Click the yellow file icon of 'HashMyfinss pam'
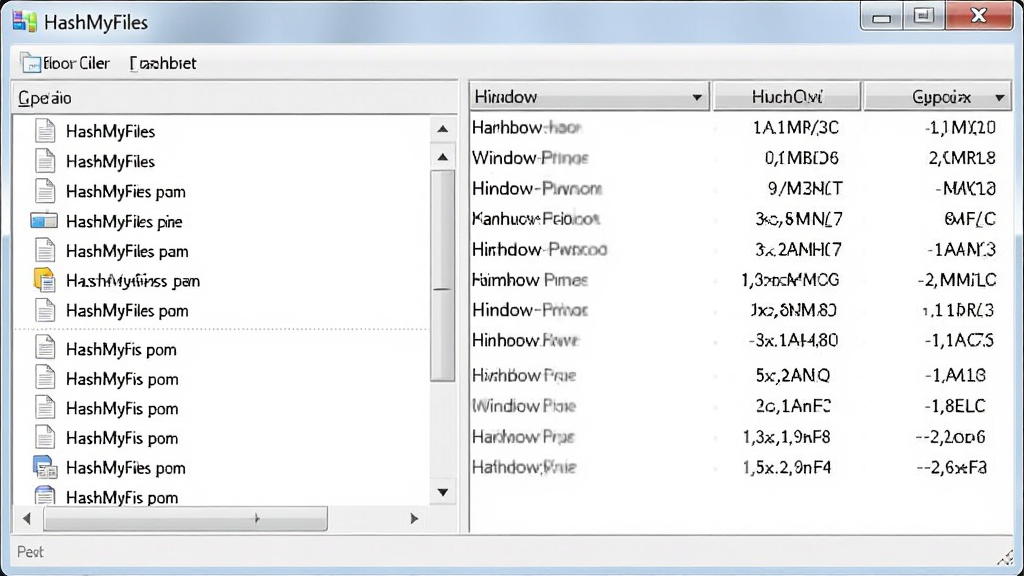This screenshot has width=1024, height=576. (44, 280)
